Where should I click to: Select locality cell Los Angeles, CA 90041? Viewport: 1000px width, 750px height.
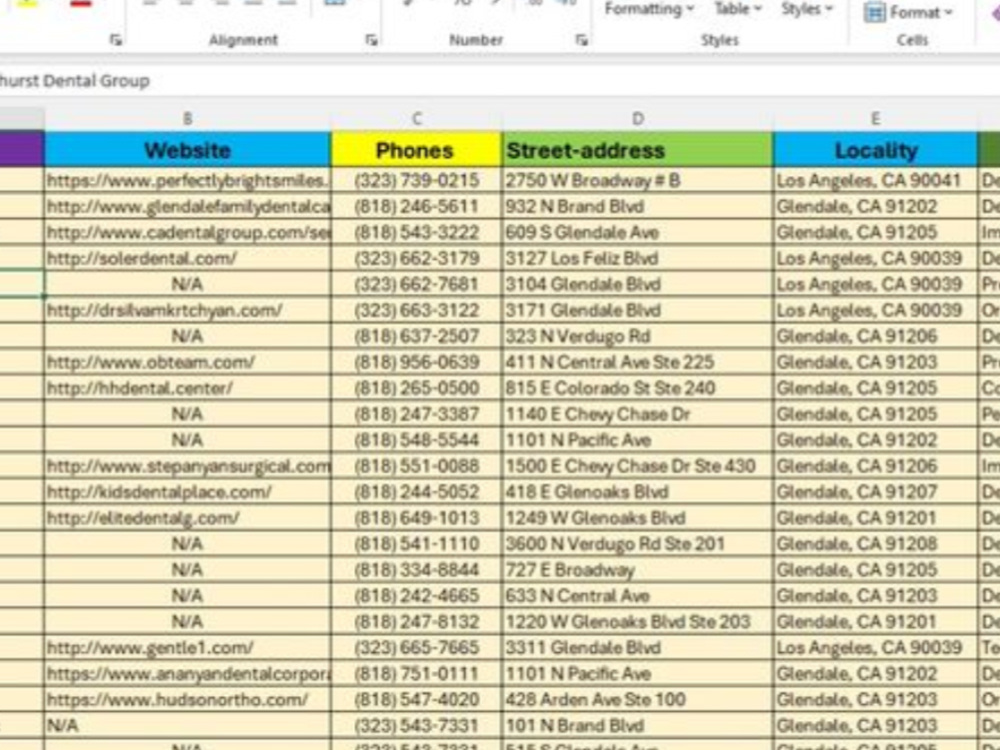coord(875,180)
